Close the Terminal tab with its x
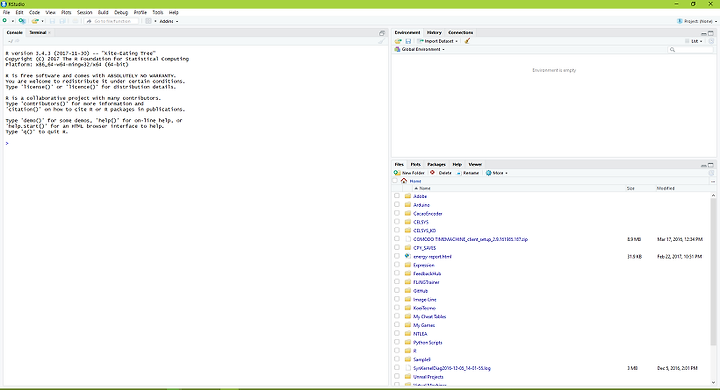The width and height of the screenshot is (720, 390). (x=49, y=33)
